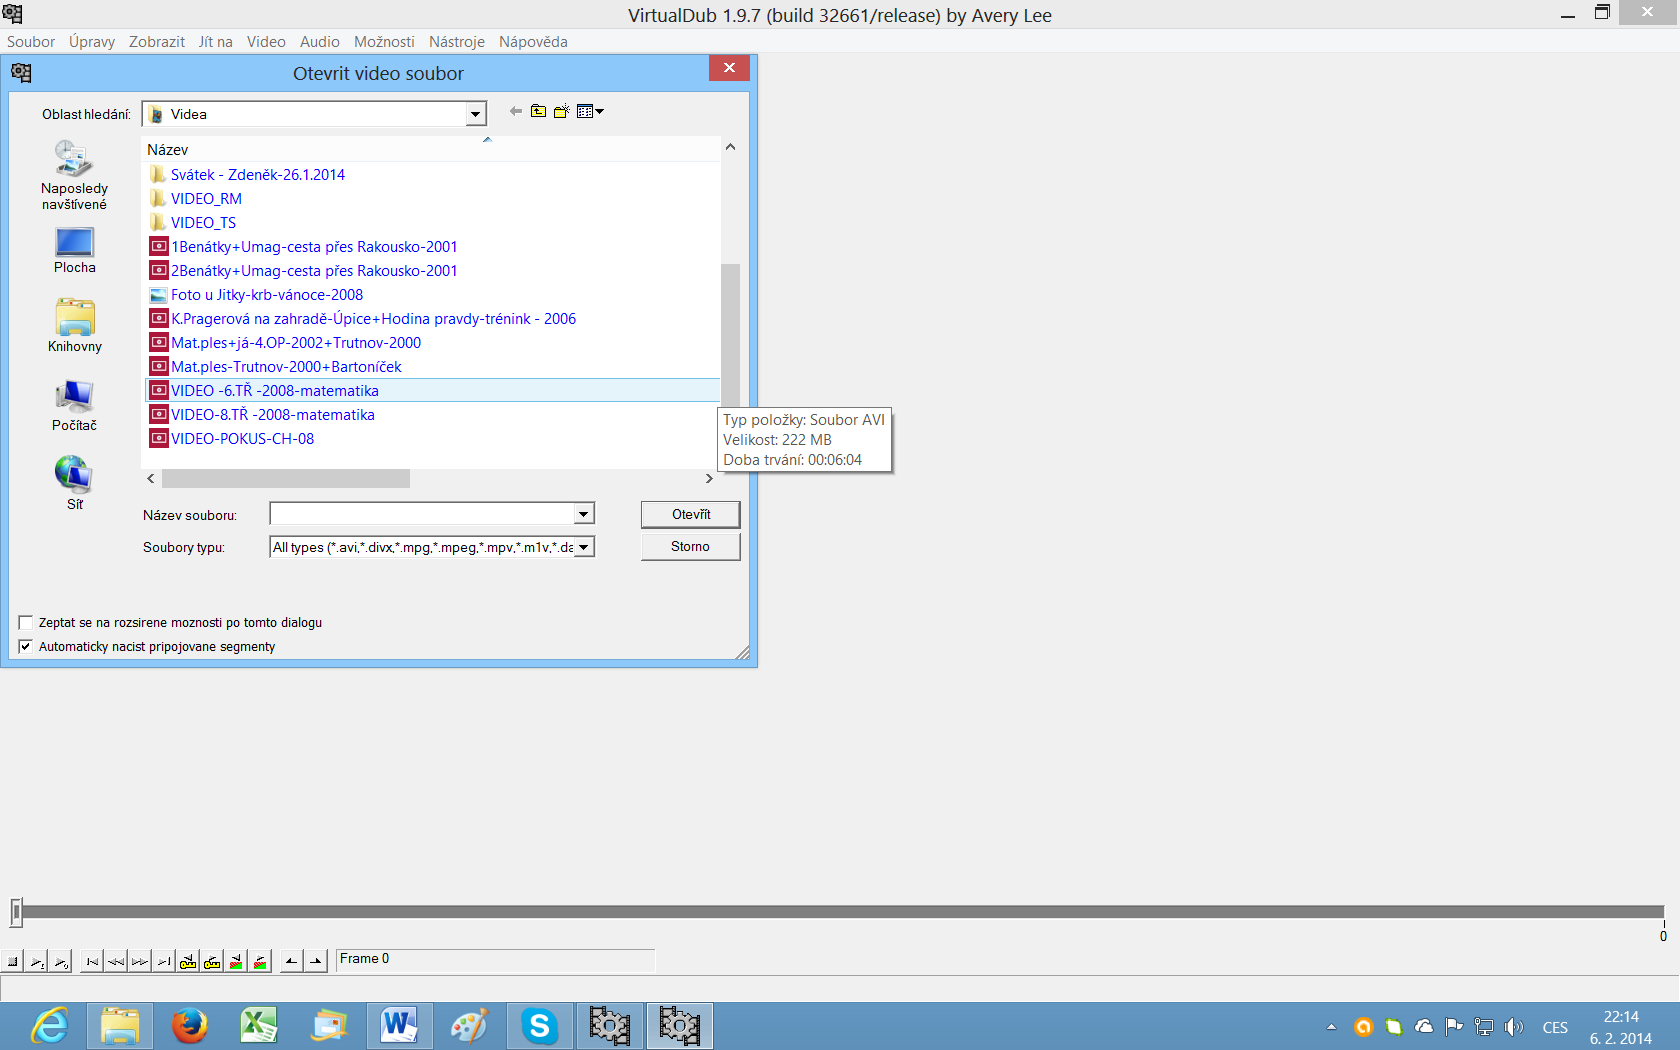Screen dimensions: 1680x1050
Task: Click the file list scroll-right arrow
Action: point(709,479)
